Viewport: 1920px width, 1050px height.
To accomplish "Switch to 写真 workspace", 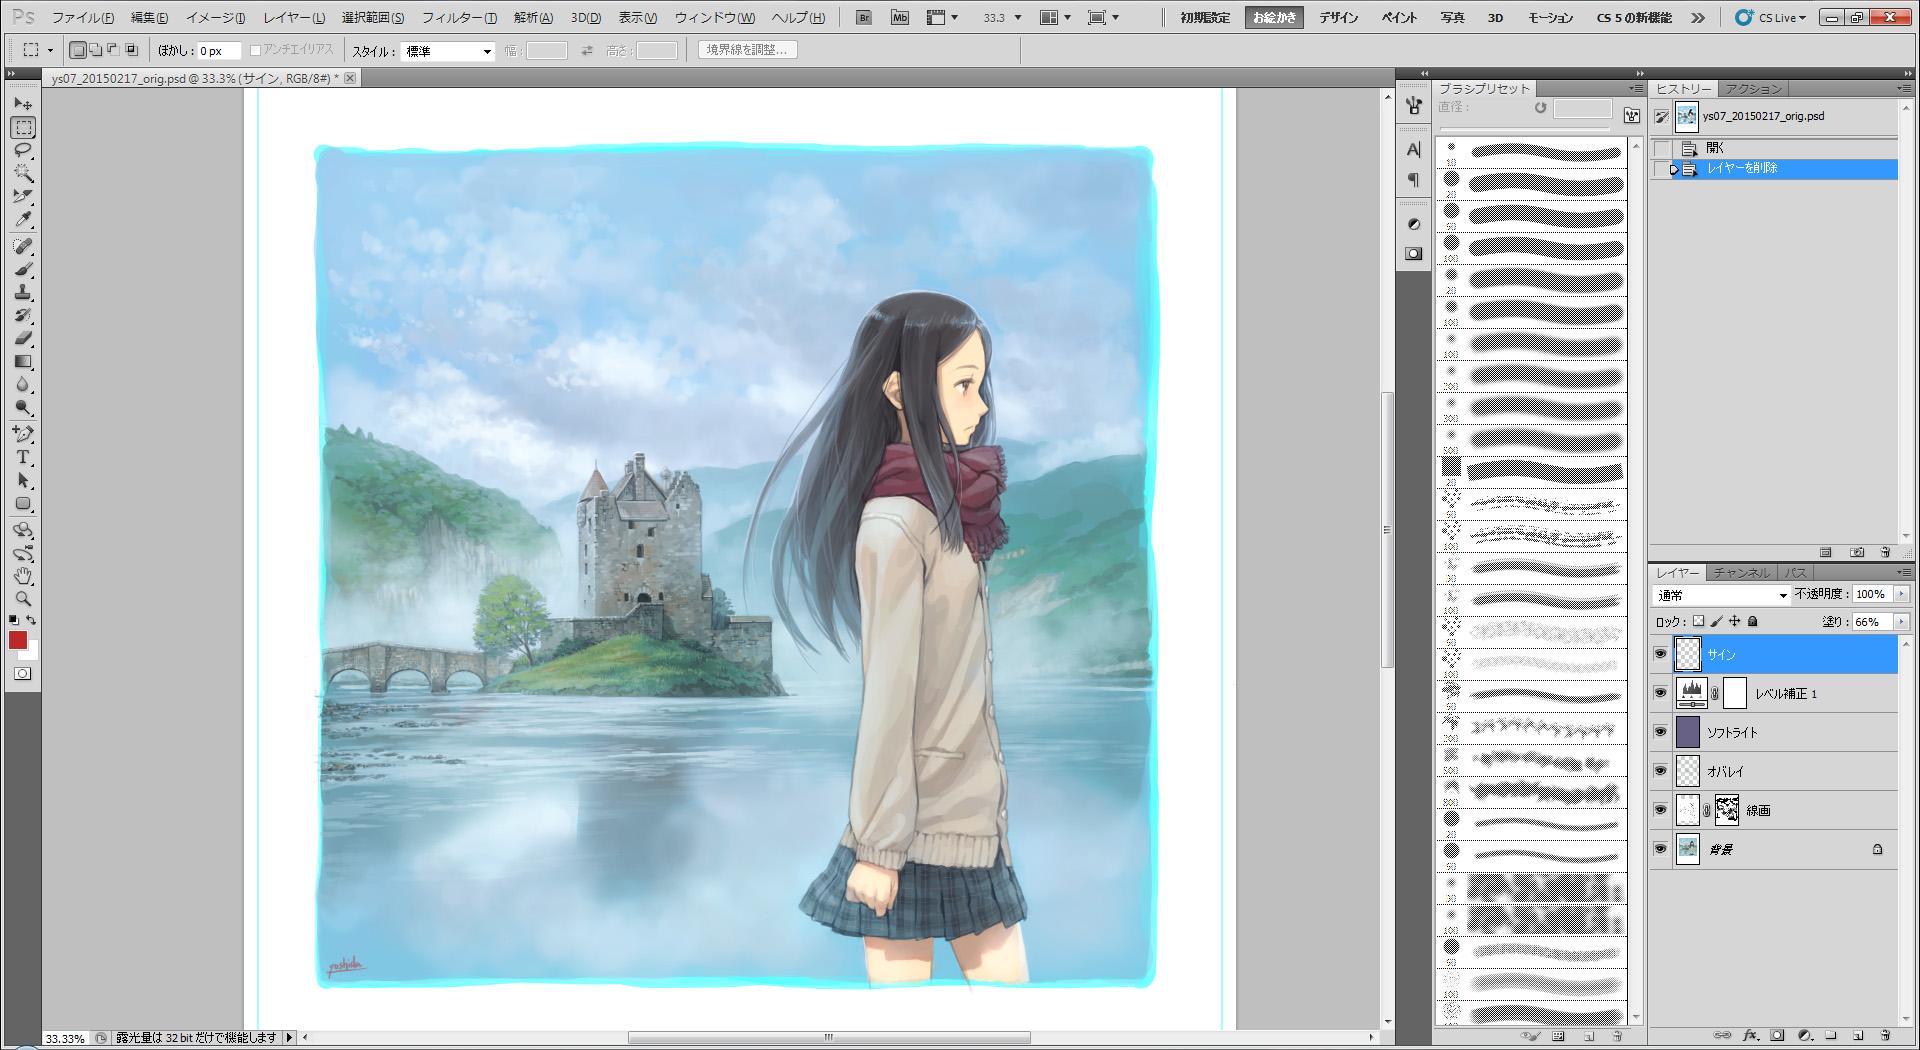I will coord(1452,18).
